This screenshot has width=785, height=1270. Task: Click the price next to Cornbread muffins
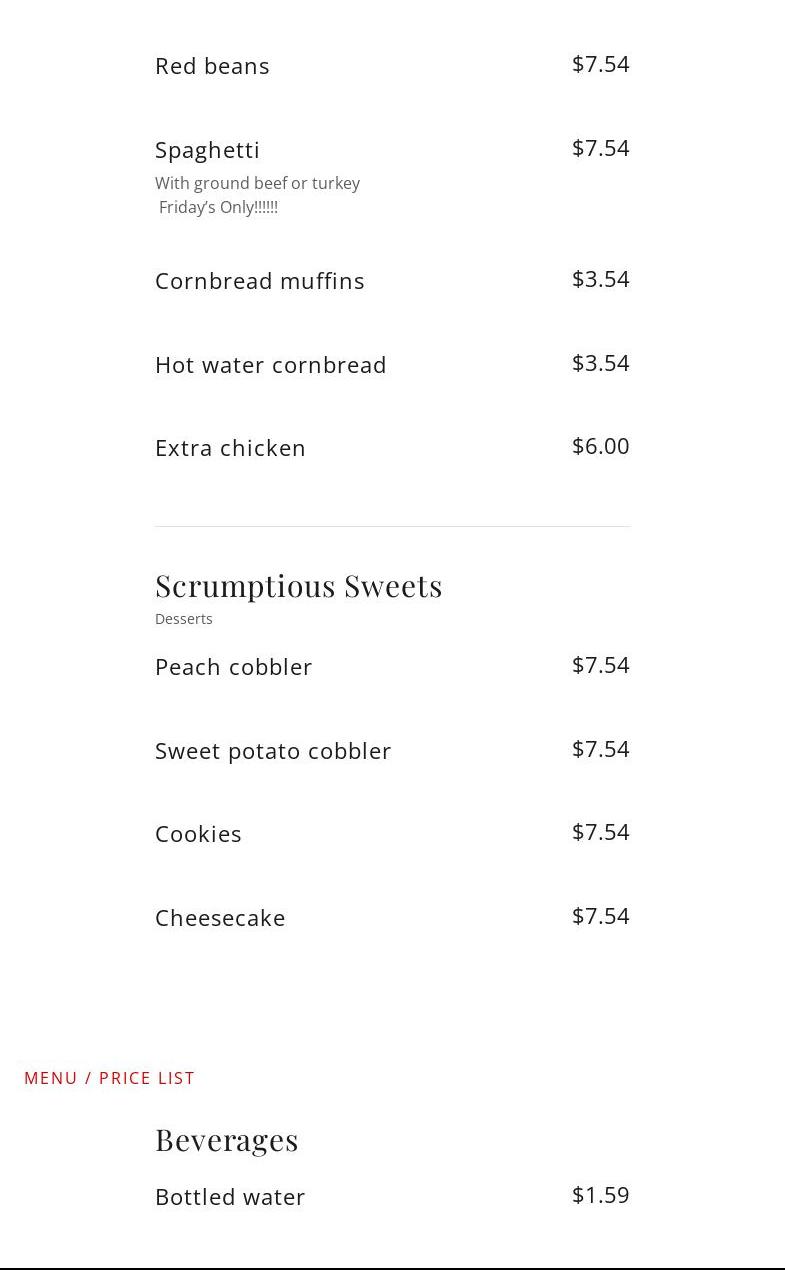pos(600,279)
